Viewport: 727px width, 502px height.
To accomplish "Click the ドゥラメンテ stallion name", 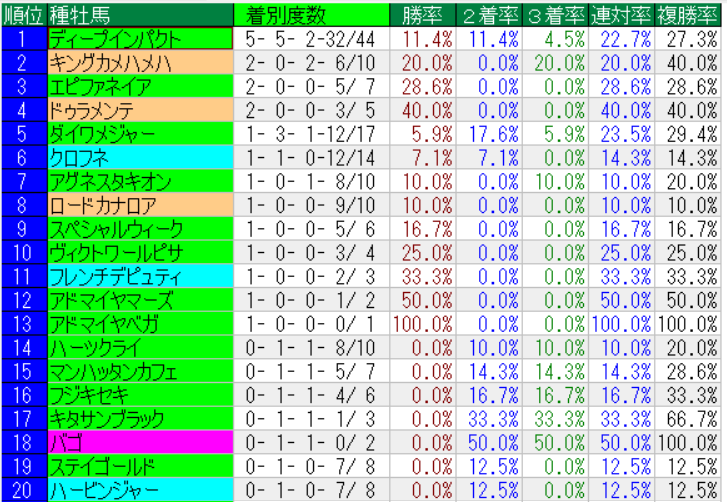I will [139, 110].
